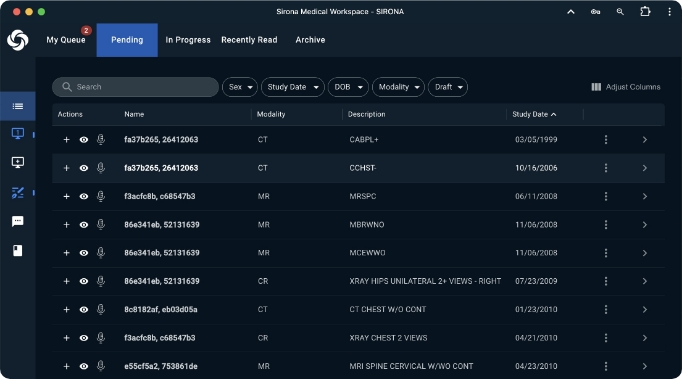Open the Archive tab
Screen dimensions: 682x379
310,40
